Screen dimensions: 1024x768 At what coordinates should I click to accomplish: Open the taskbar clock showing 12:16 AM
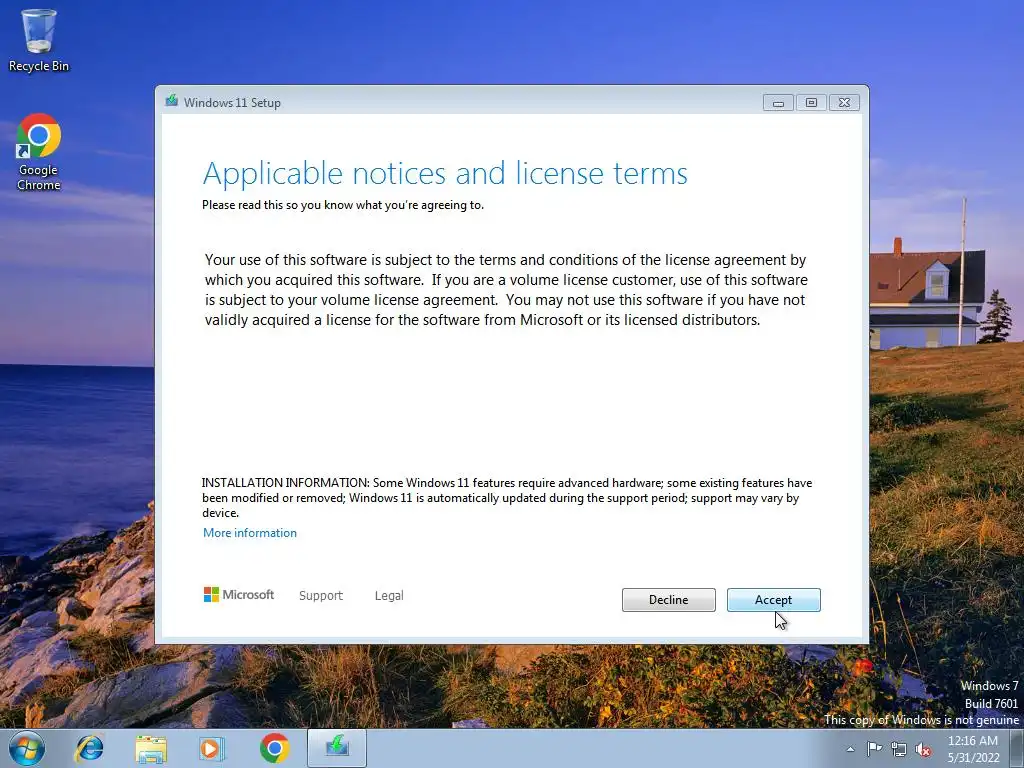click(x=973, y=749)
